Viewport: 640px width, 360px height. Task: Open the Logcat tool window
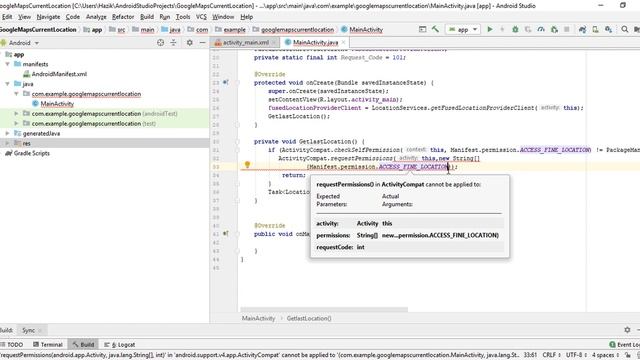coord(120,344)
